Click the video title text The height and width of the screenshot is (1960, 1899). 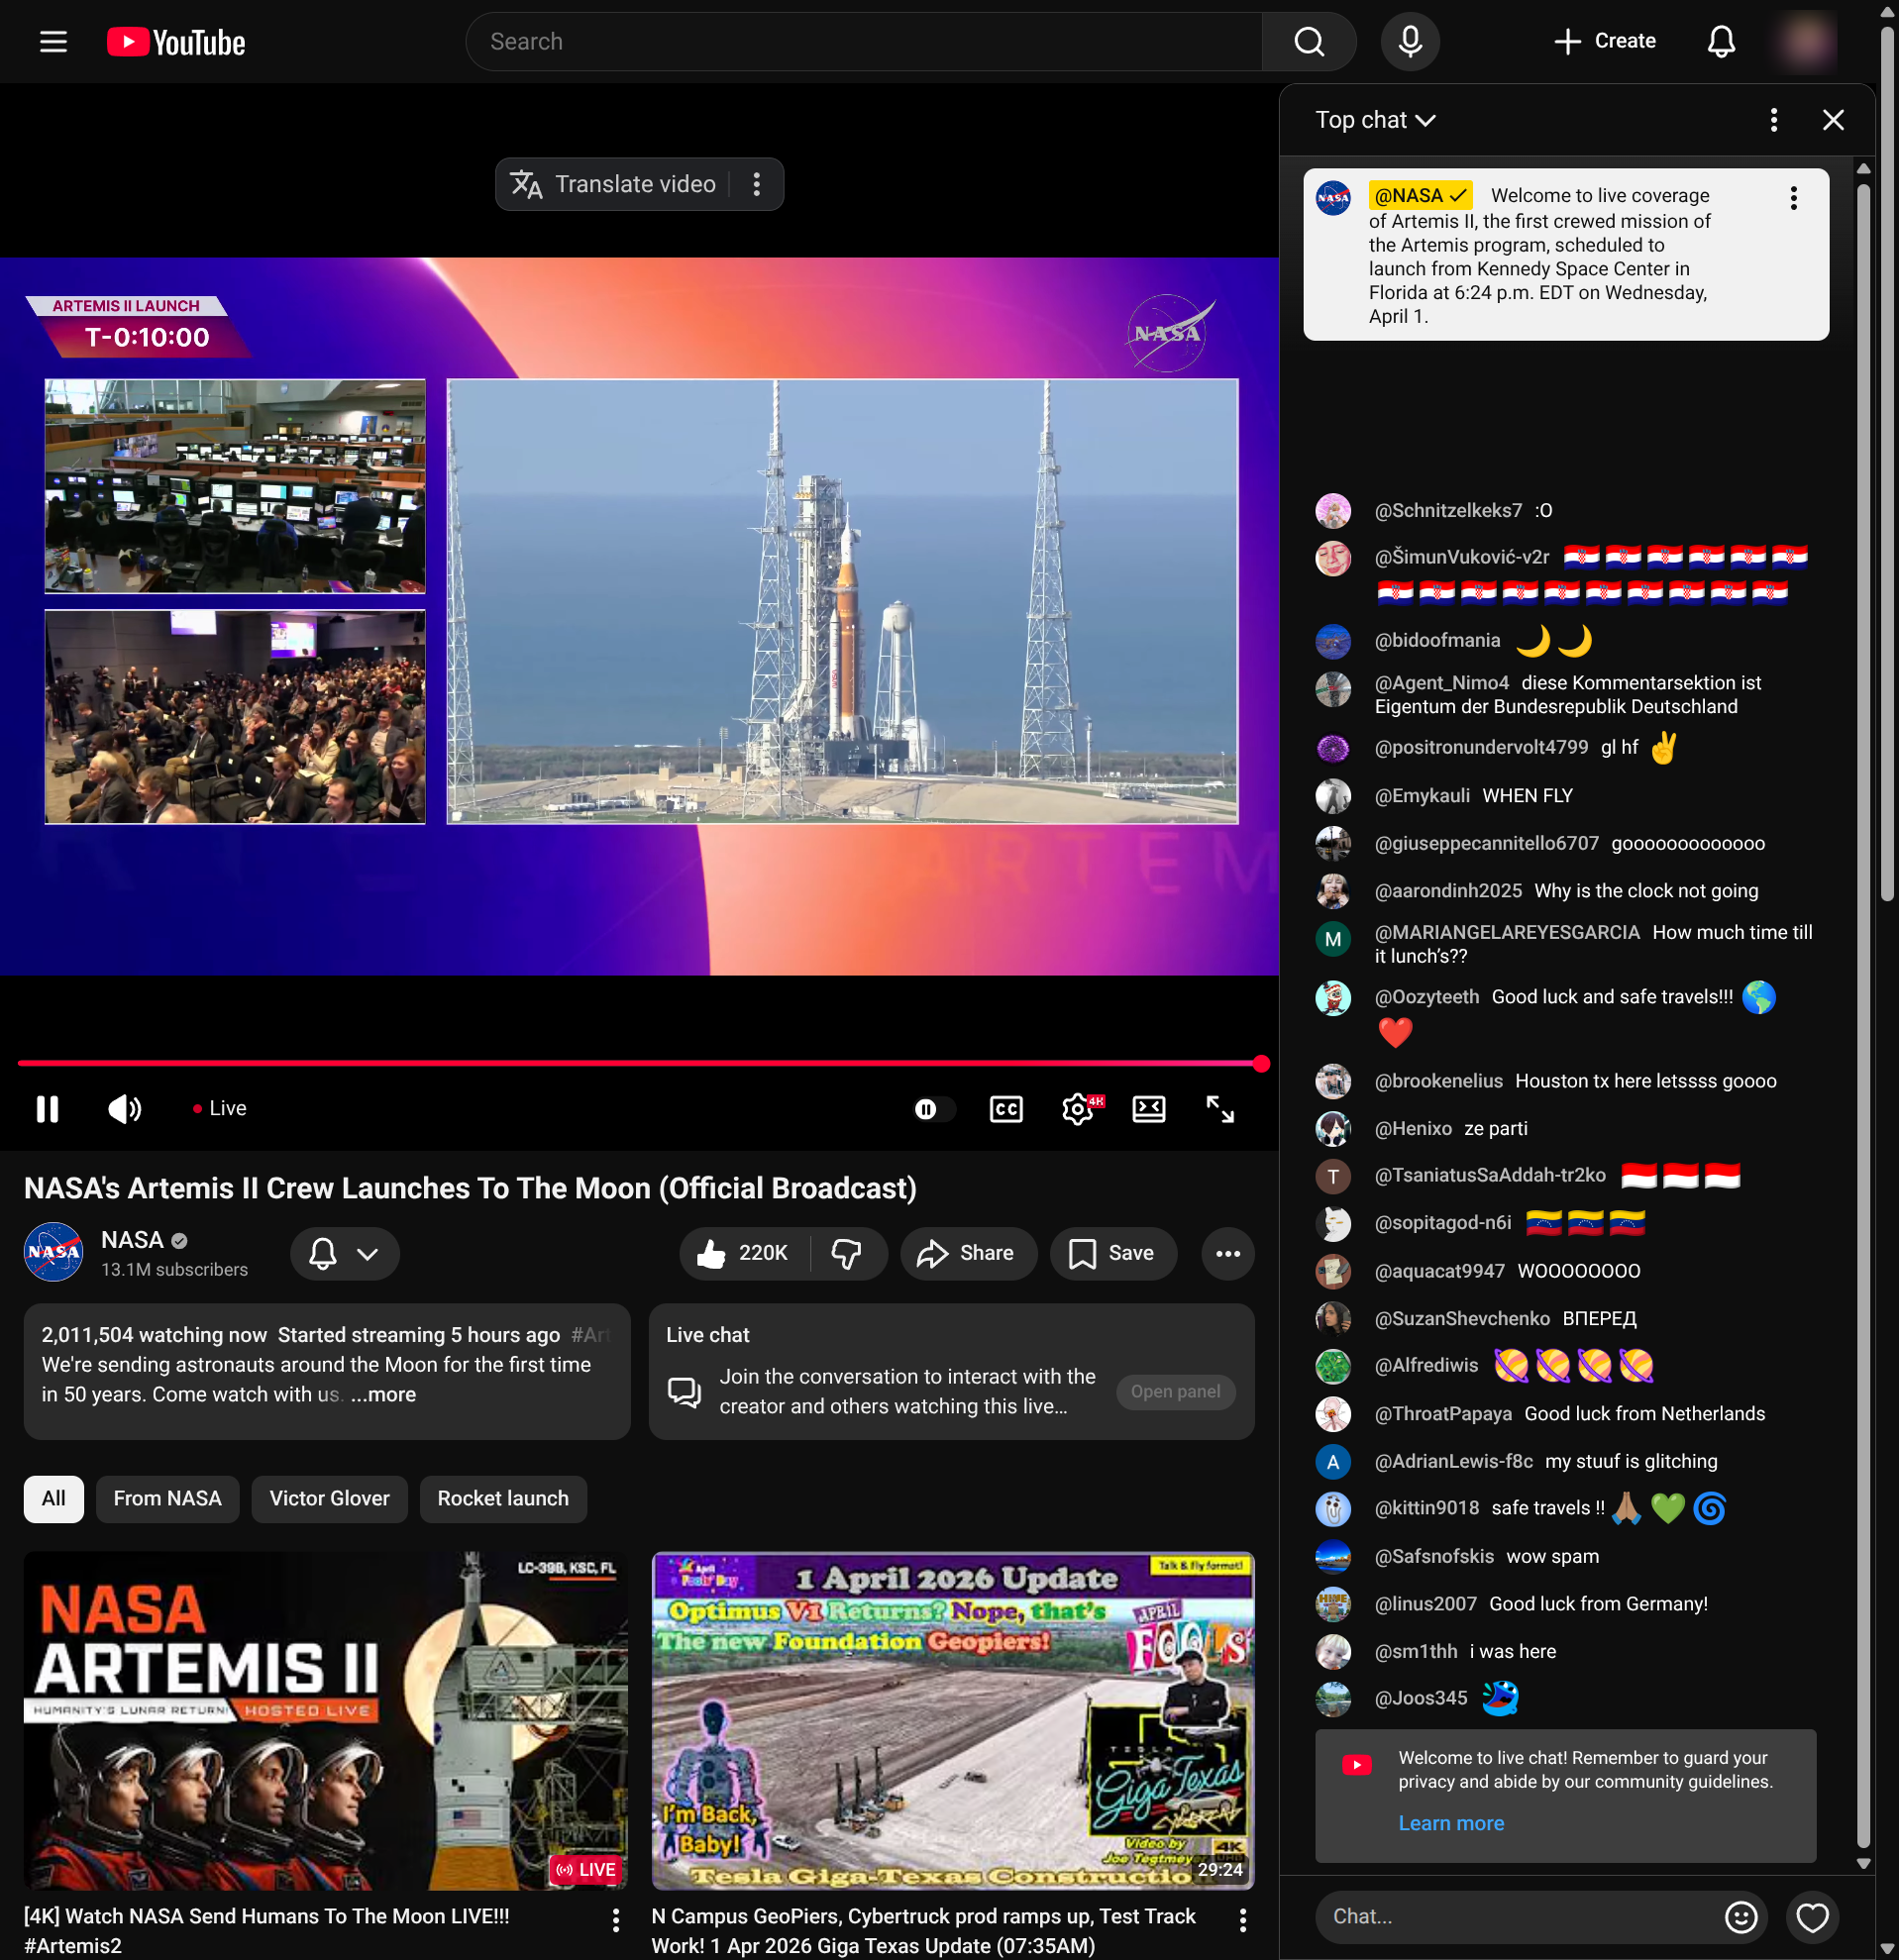coord(470,1188)
